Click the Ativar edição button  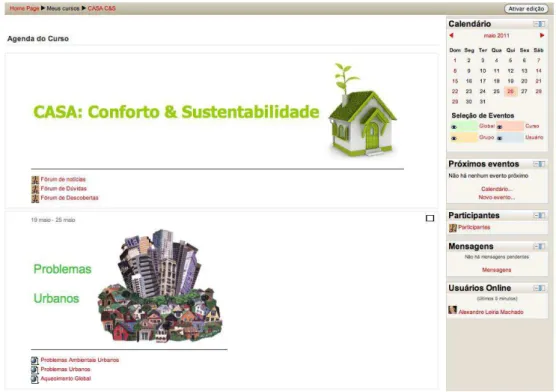[x=526, y=9]
